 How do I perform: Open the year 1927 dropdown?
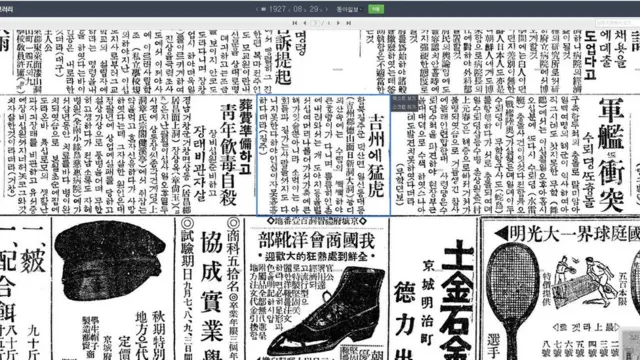279,9
